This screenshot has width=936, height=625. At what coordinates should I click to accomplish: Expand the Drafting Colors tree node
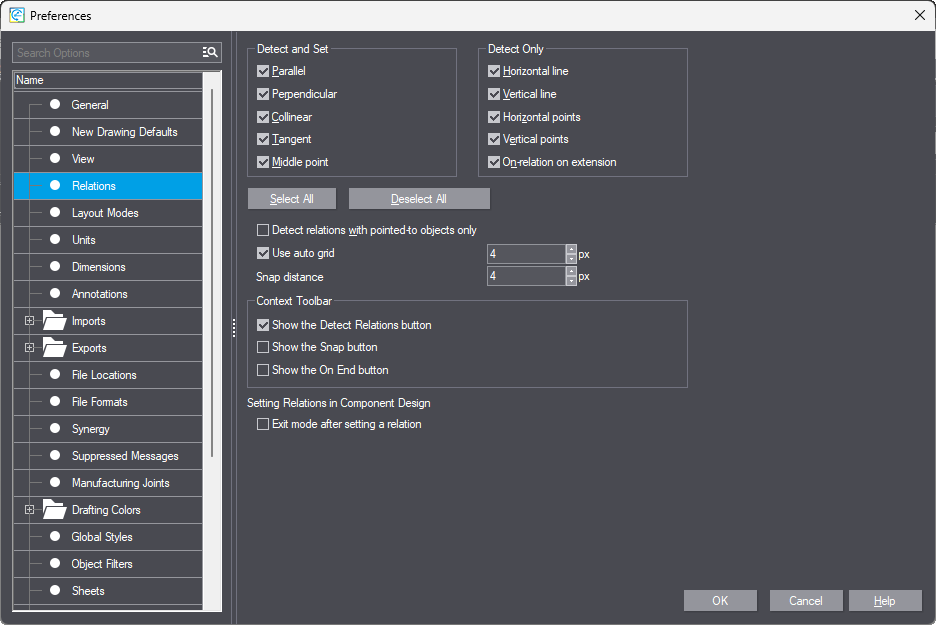click(29, 510)
